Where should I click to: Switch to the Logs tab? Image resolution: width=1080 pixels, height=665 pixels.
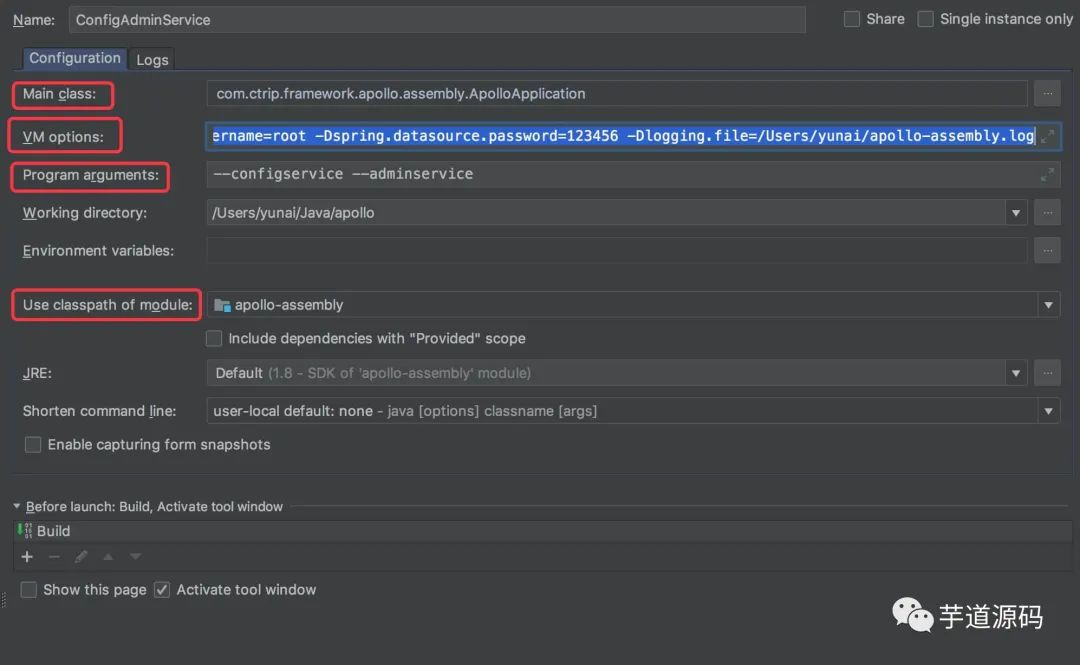(x=152, y=60)
